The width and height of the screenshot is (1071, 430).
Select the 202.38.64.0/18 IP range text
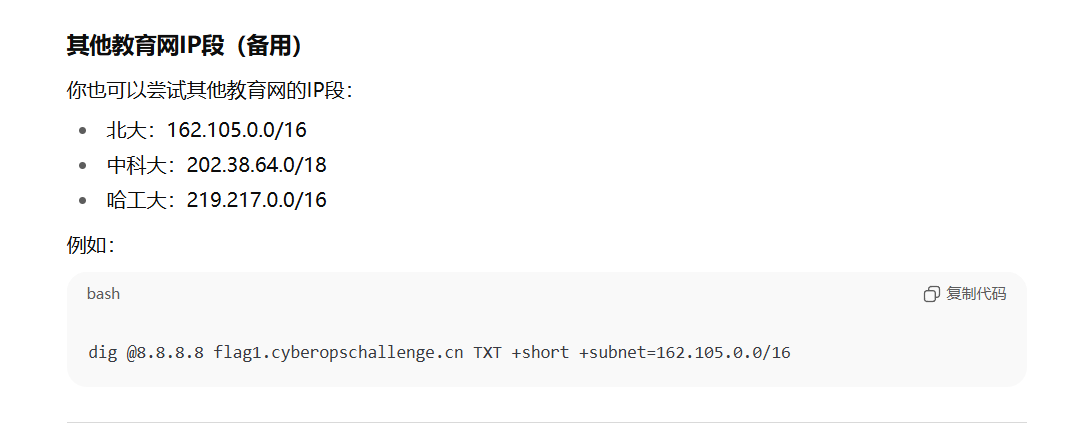tap(256, 165)
